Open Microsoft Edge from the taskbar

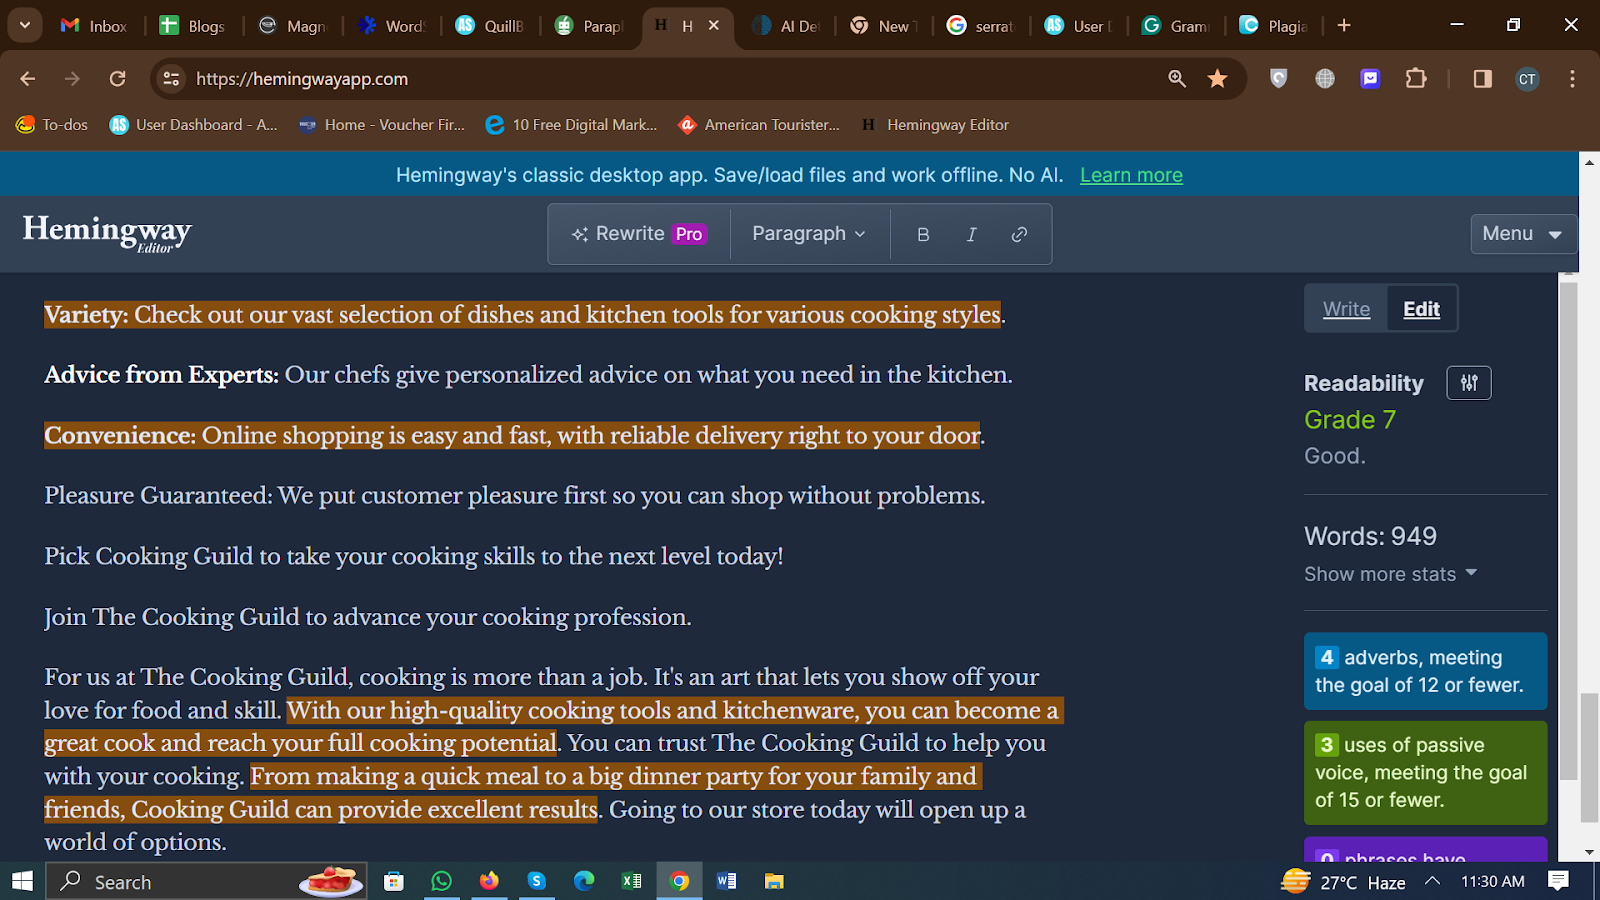pos(584,881)
